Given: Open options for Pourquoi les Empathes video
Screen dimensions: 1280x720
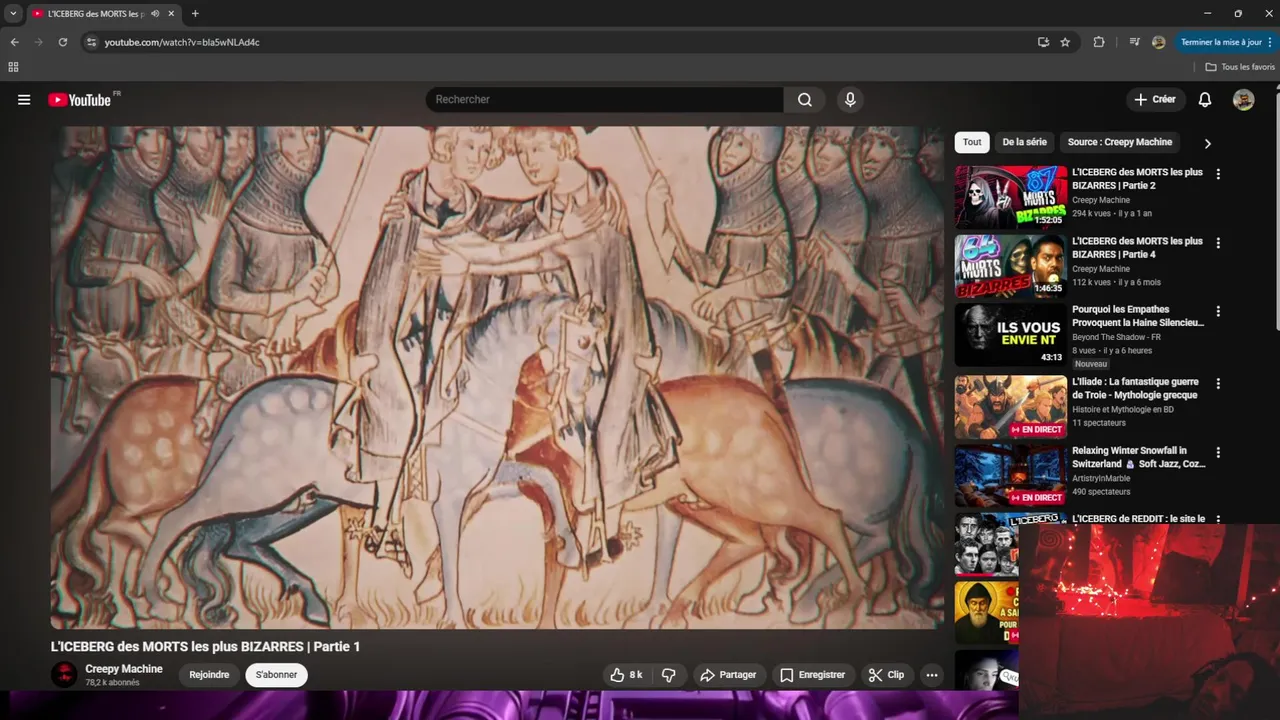Looking at the screenshot, I should tap(1218, 311).
